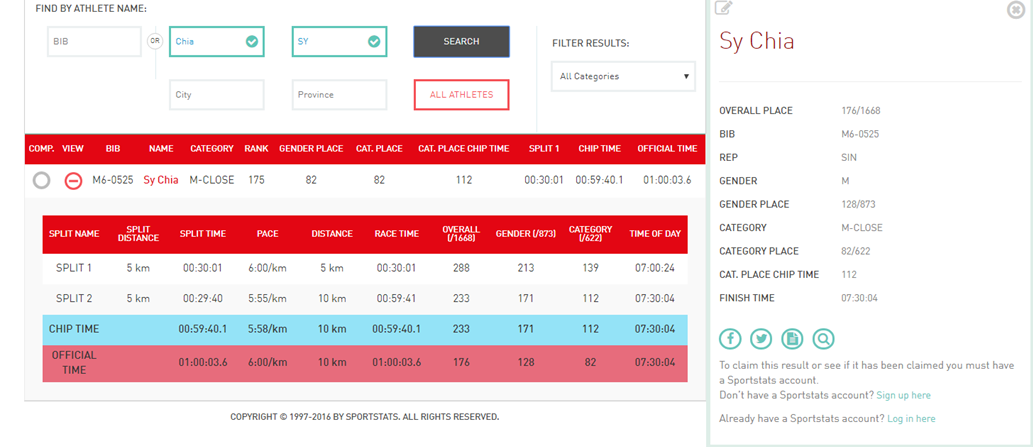Click the City input field
This screenshot has height=447, width=1033.
pos(217,95)
